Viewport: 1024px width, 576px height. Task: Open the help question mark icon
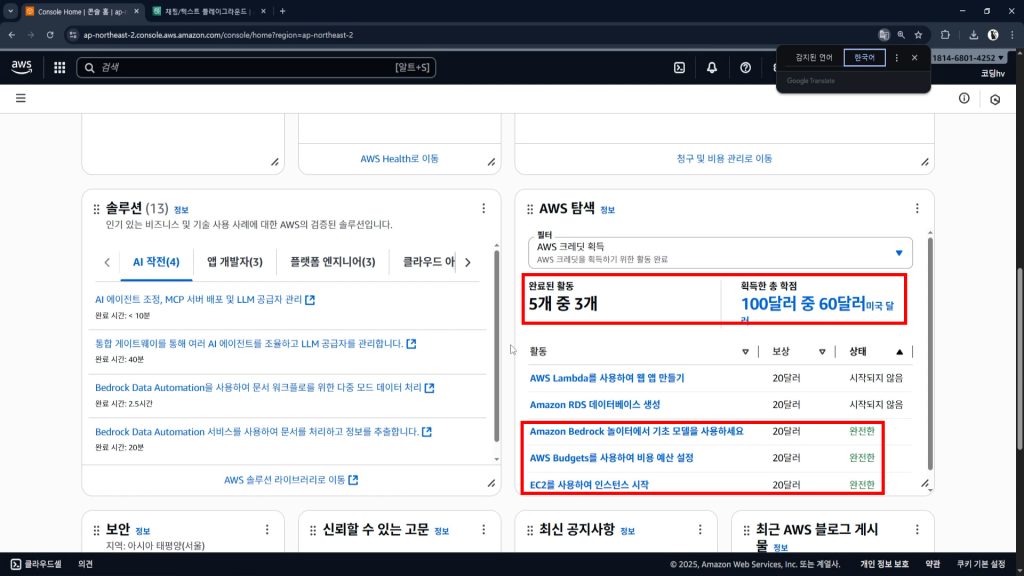point(745,67)
